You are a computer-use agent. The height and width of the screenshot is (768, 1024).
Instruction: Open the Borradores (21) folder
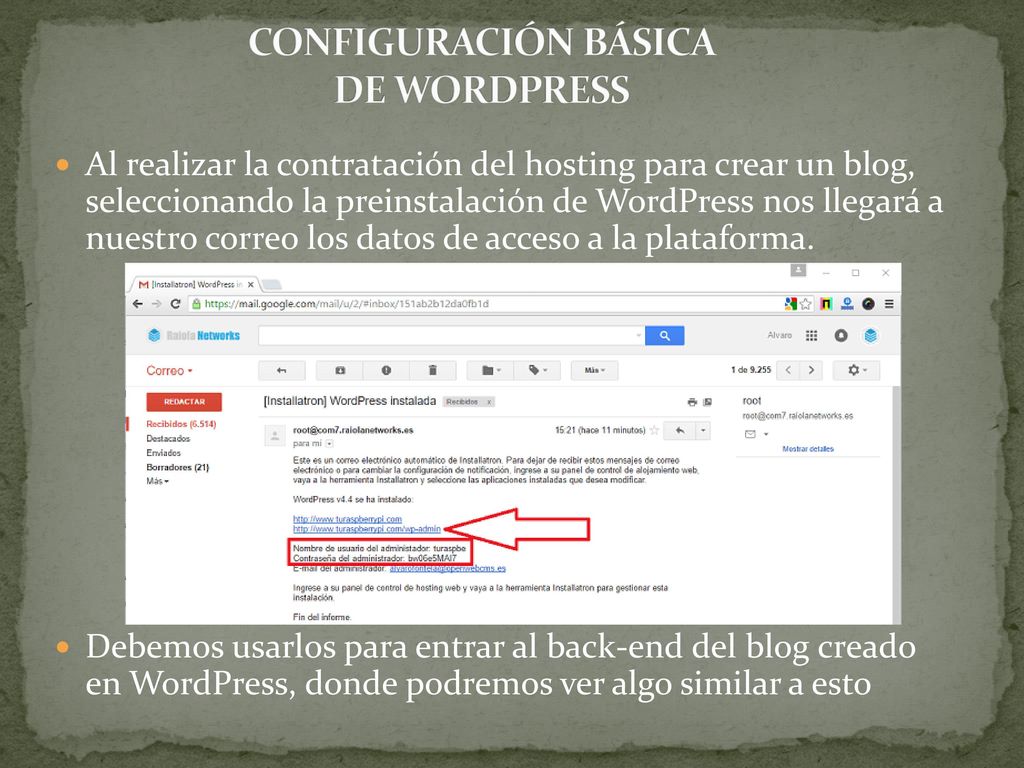coord(178,467)
